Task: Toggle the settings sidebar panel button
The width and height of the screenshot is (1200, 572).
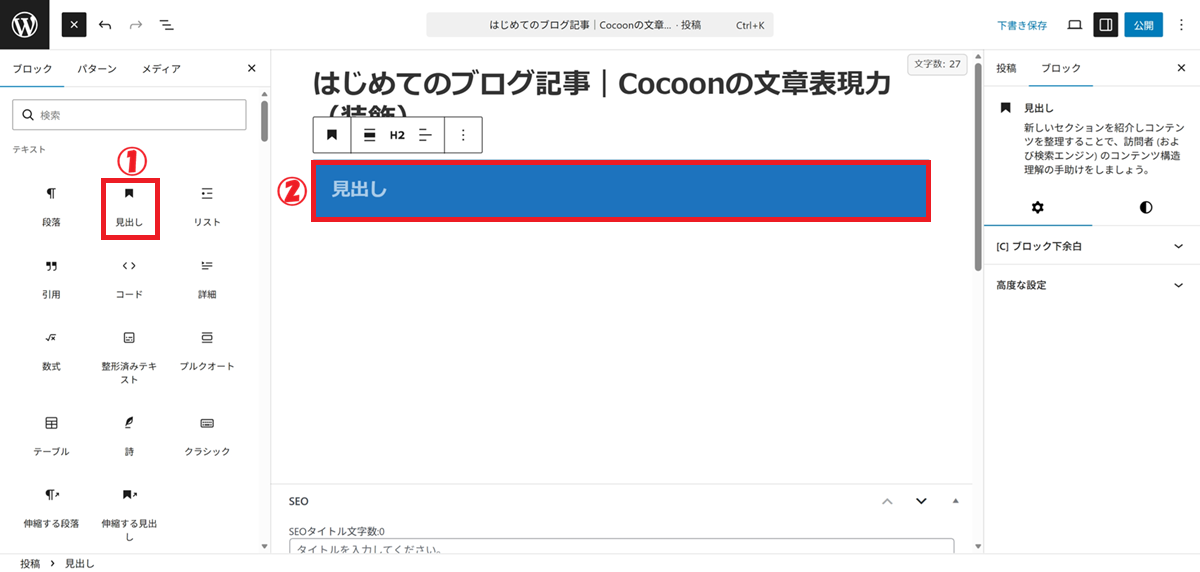Action: point(1105,25)
